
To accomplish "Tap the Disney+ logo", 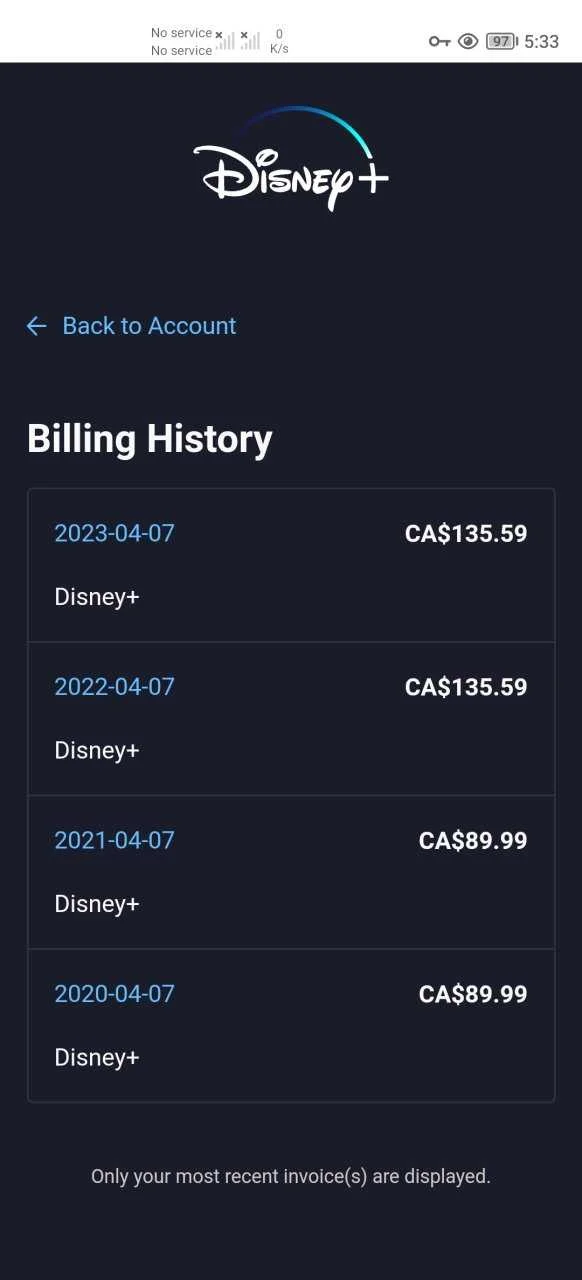I will [290, 158].
